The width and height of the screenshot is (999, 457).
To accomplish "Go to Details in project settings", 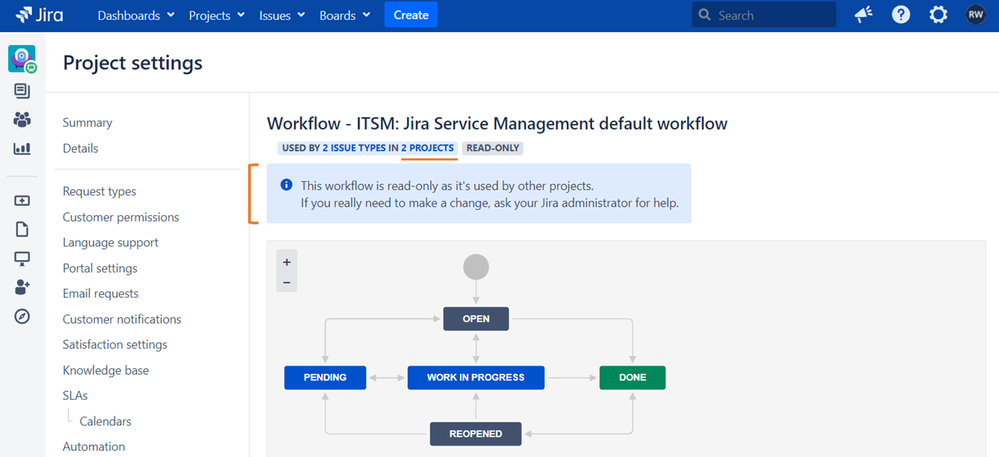I will click(80, 149).
